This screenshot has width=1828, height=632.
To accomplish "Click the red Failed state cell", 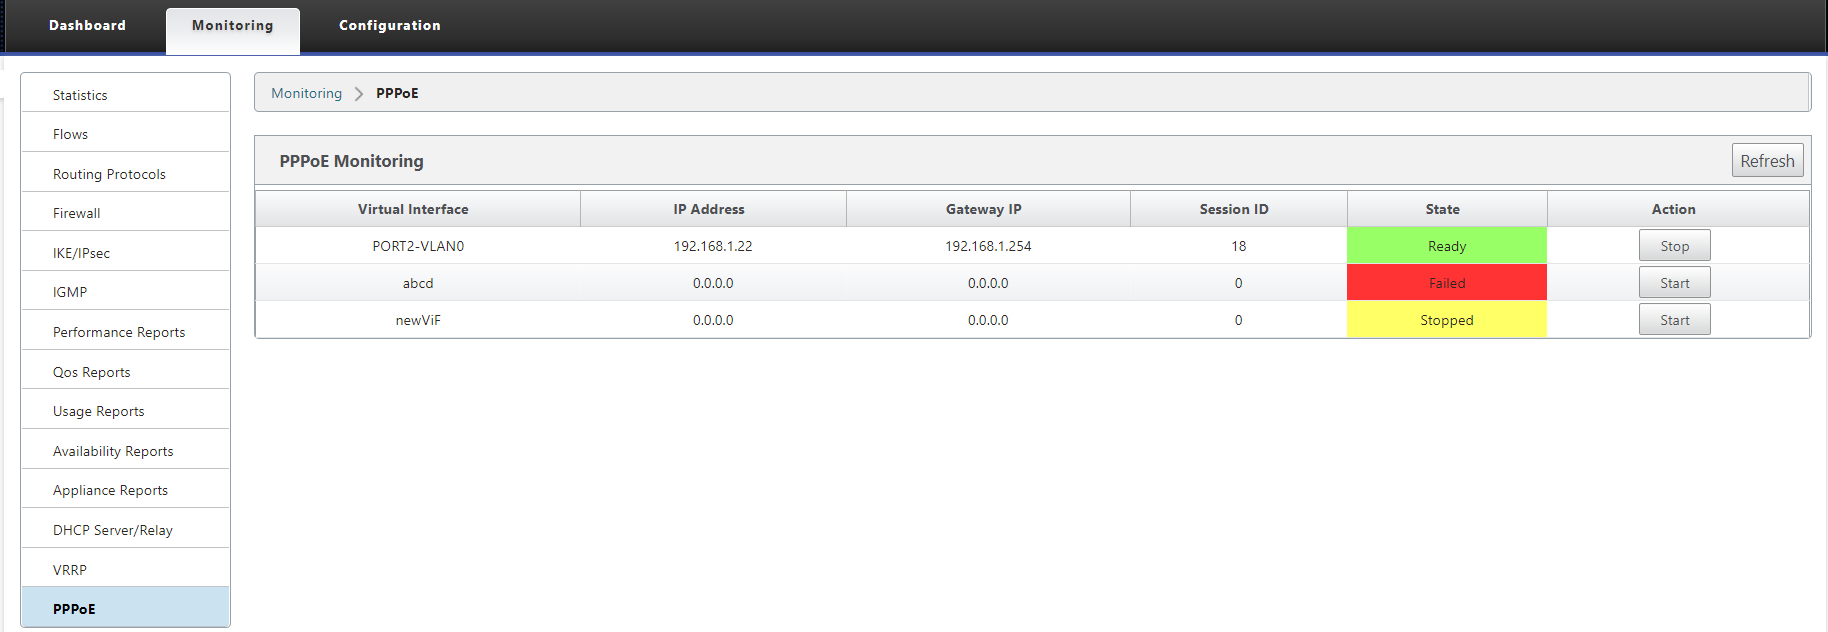I will pyautogui.click(x=1446, y=283).
